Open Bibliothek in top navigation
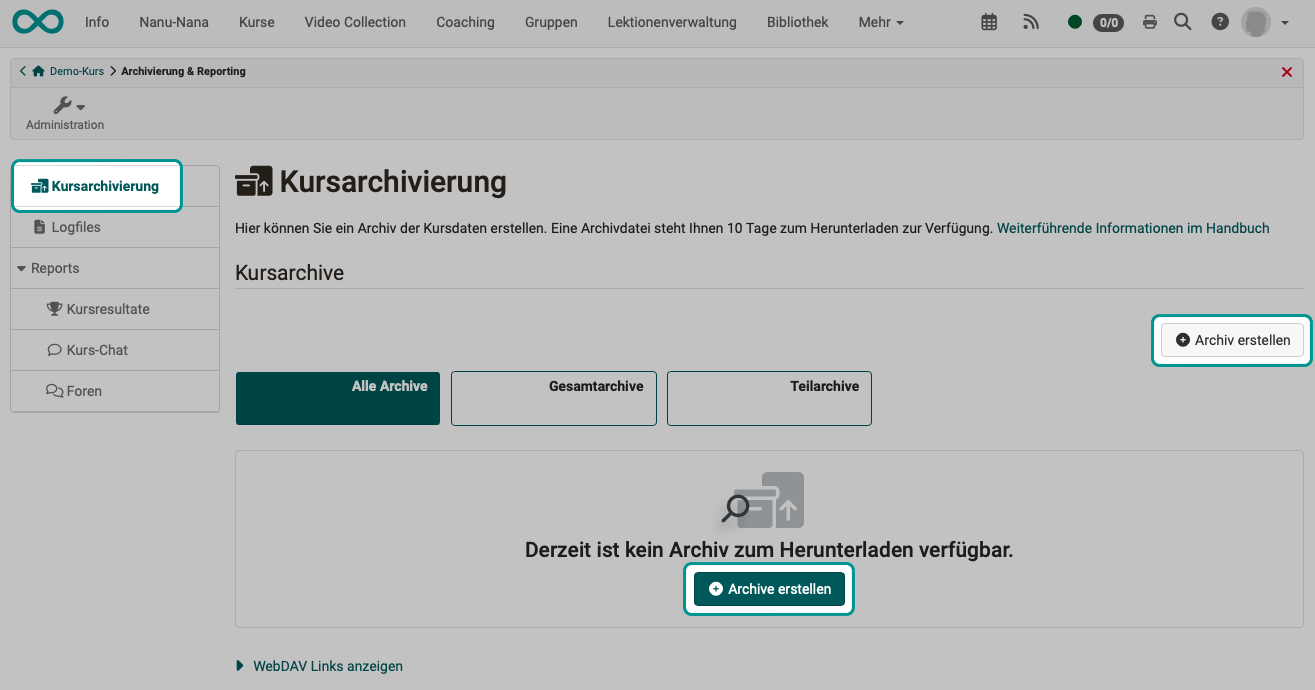Viewport: 1315px width, 690px height. [798, 22]
